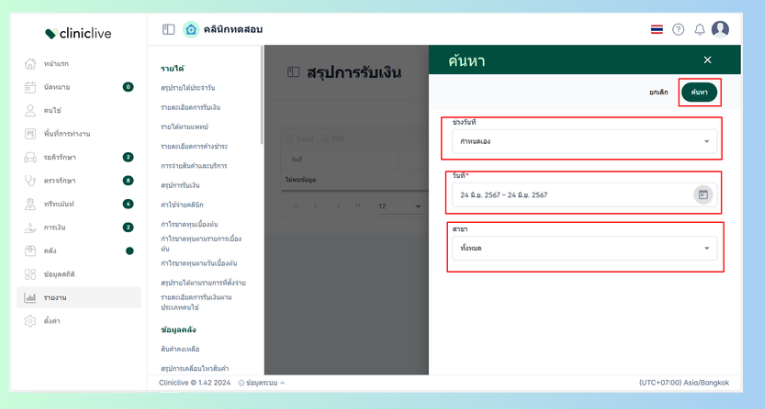Screen dimensions: 765x409
Task: Export report with the Excel button
Action: [x=300, y=139]
